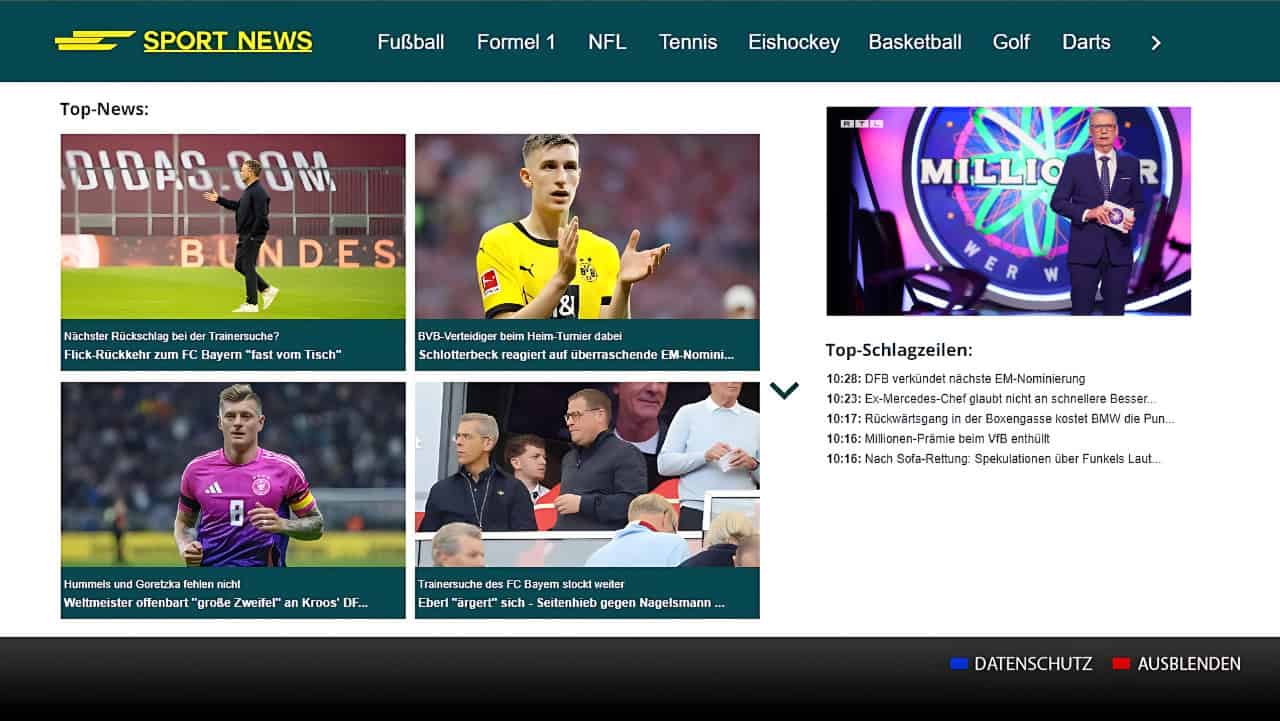
Task: Select the Formel 1 category
Action: 516,42
